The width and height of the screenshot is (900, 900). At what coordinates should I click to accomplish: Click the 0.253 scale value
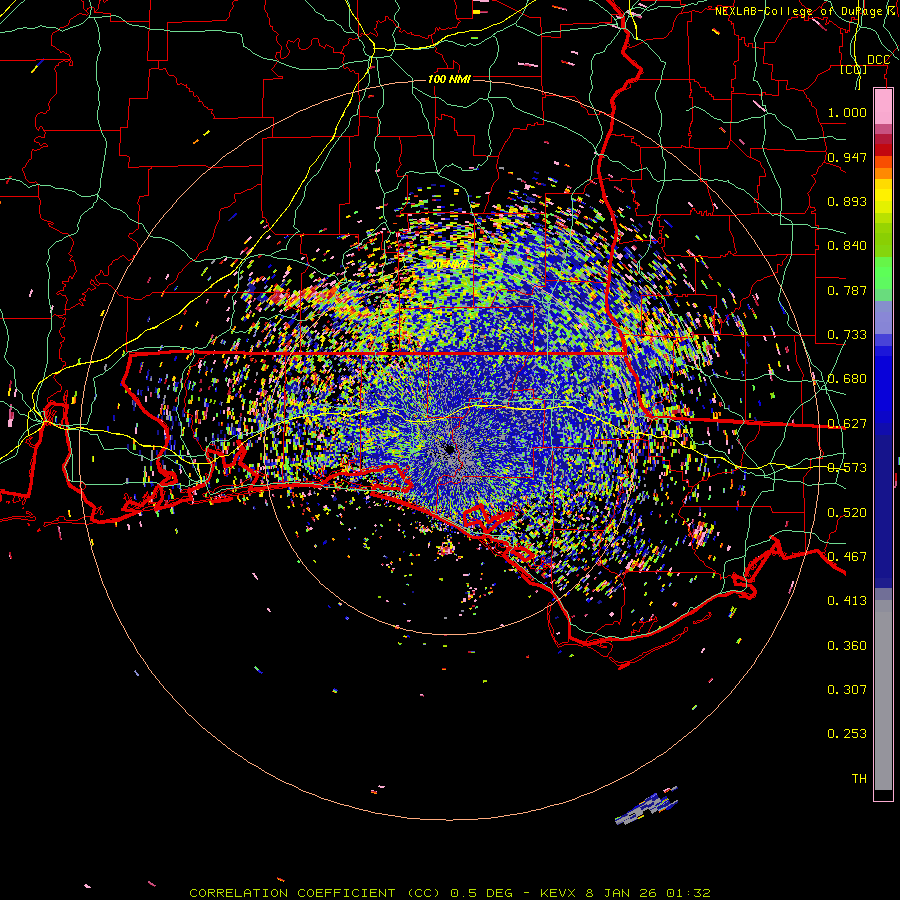[847, 734]
